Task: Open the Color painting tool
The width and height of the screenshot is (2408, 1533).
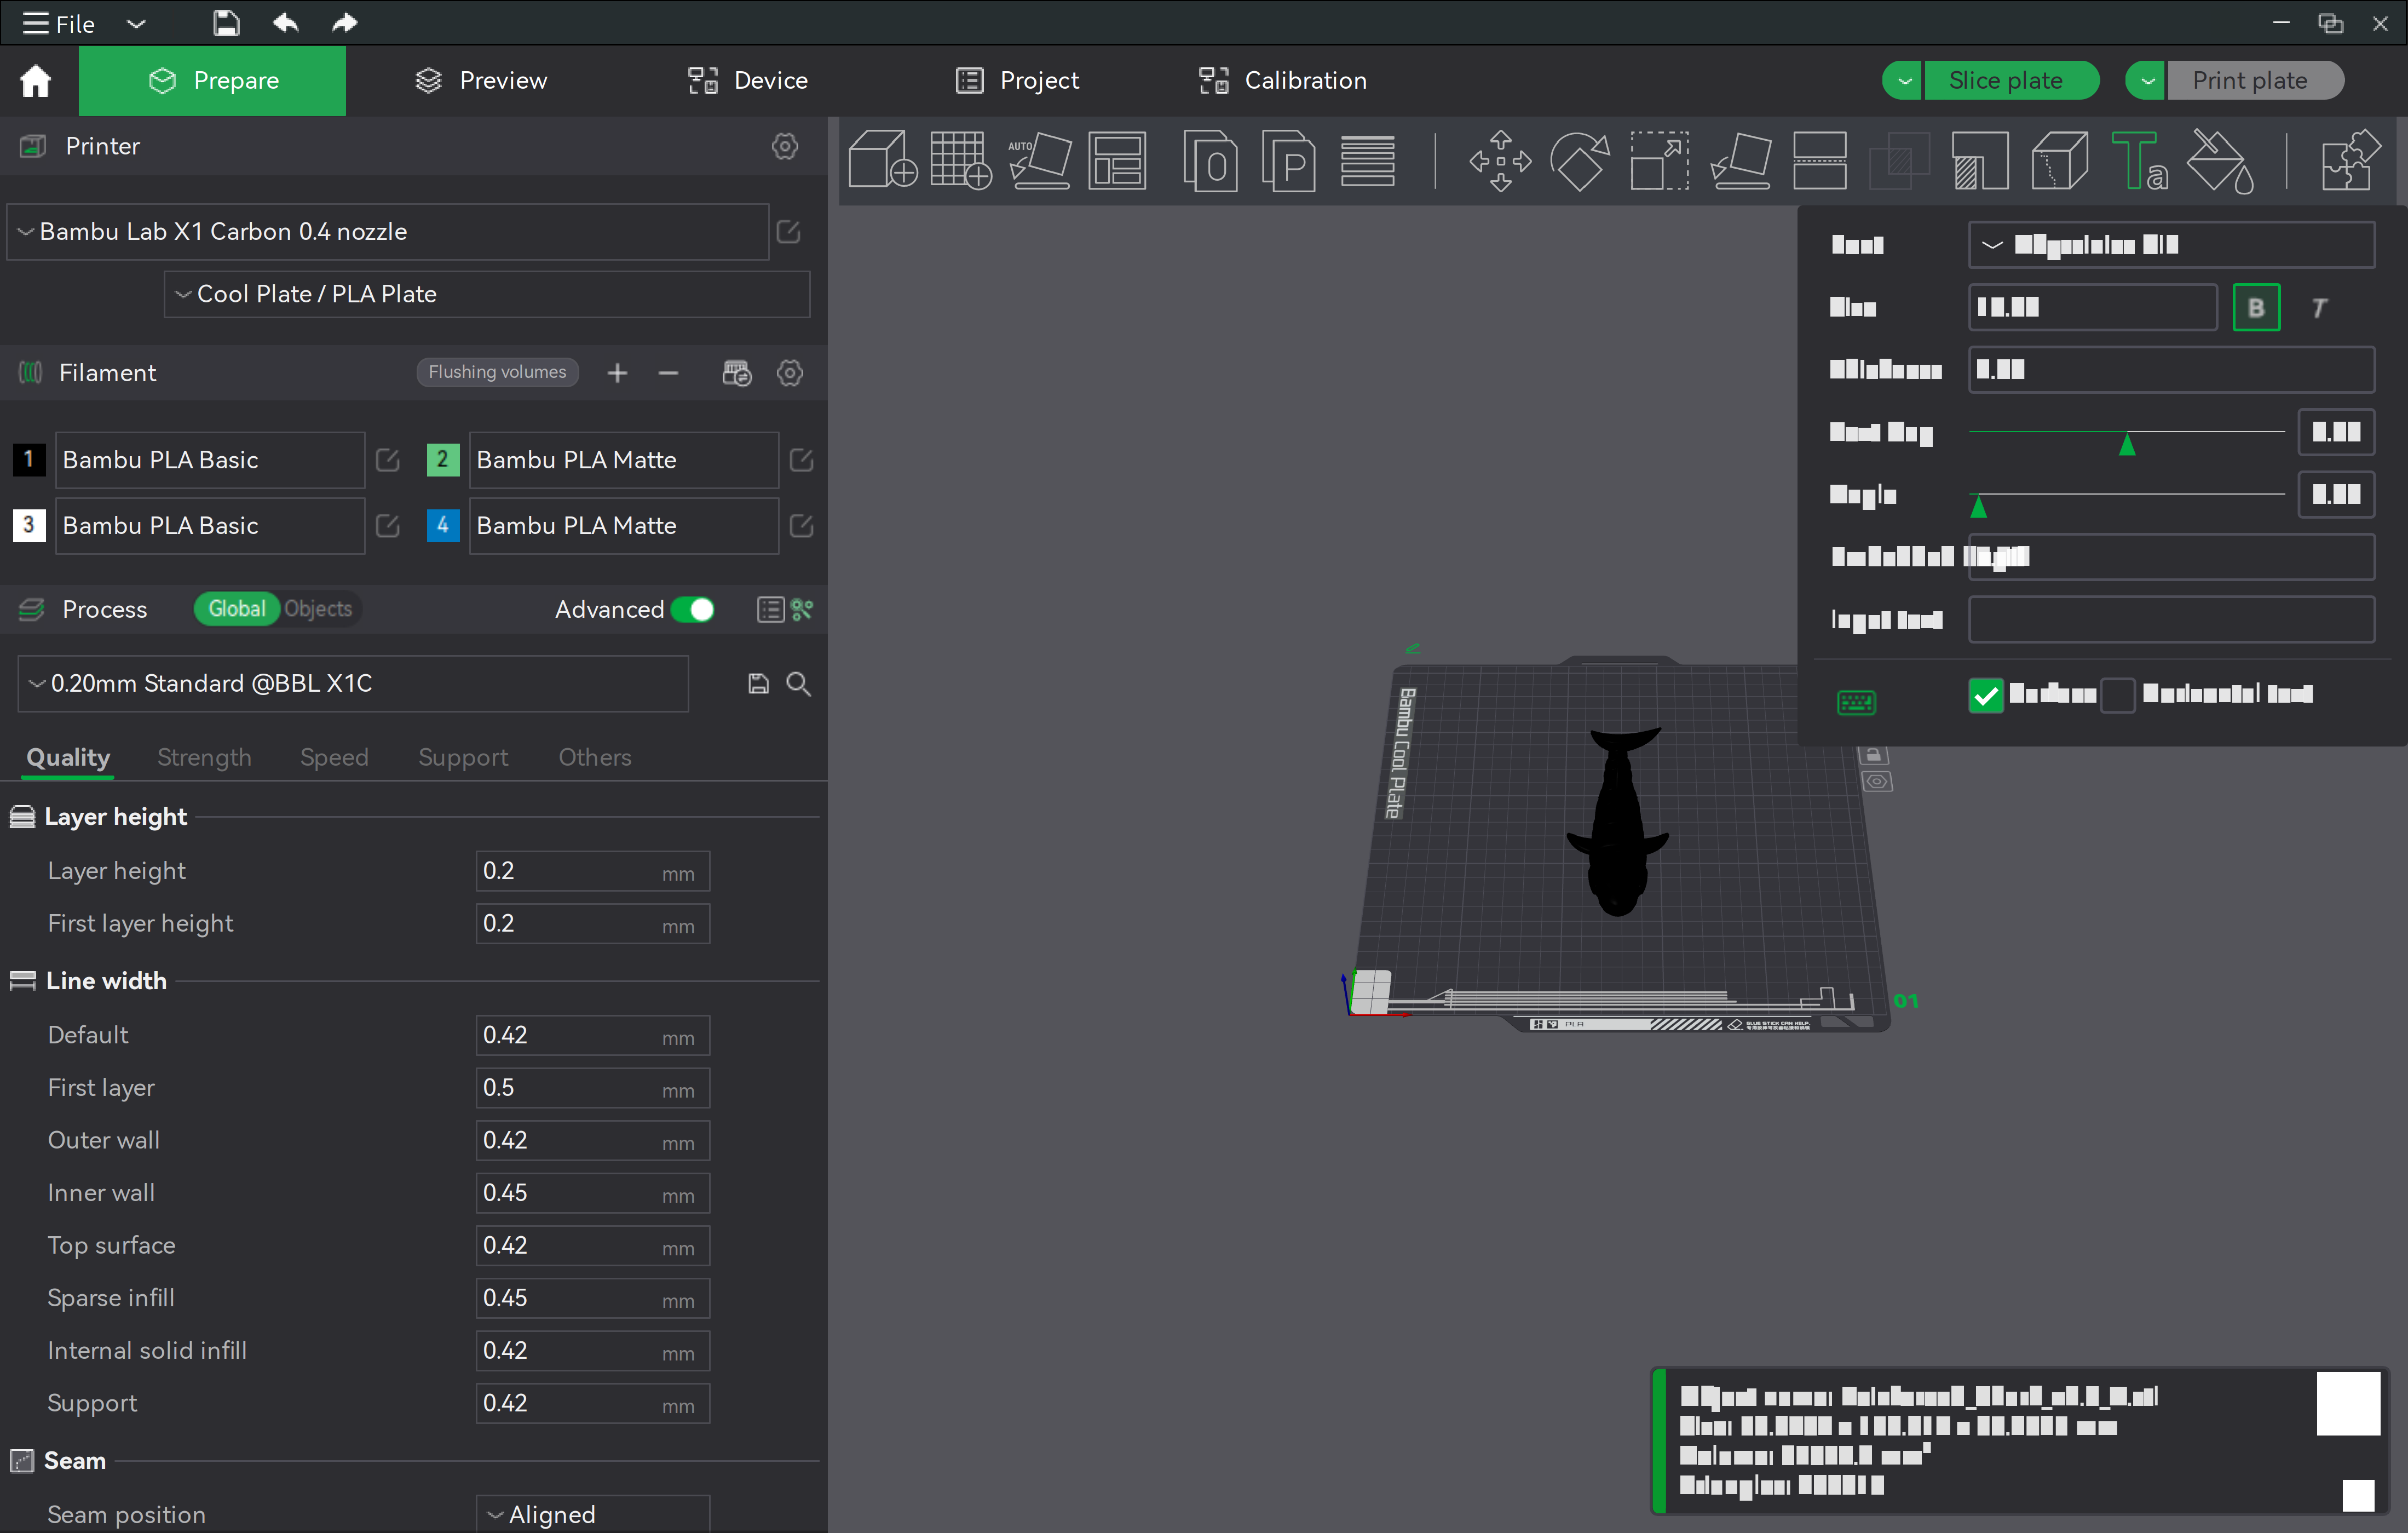Action: tap(2219, 160)
